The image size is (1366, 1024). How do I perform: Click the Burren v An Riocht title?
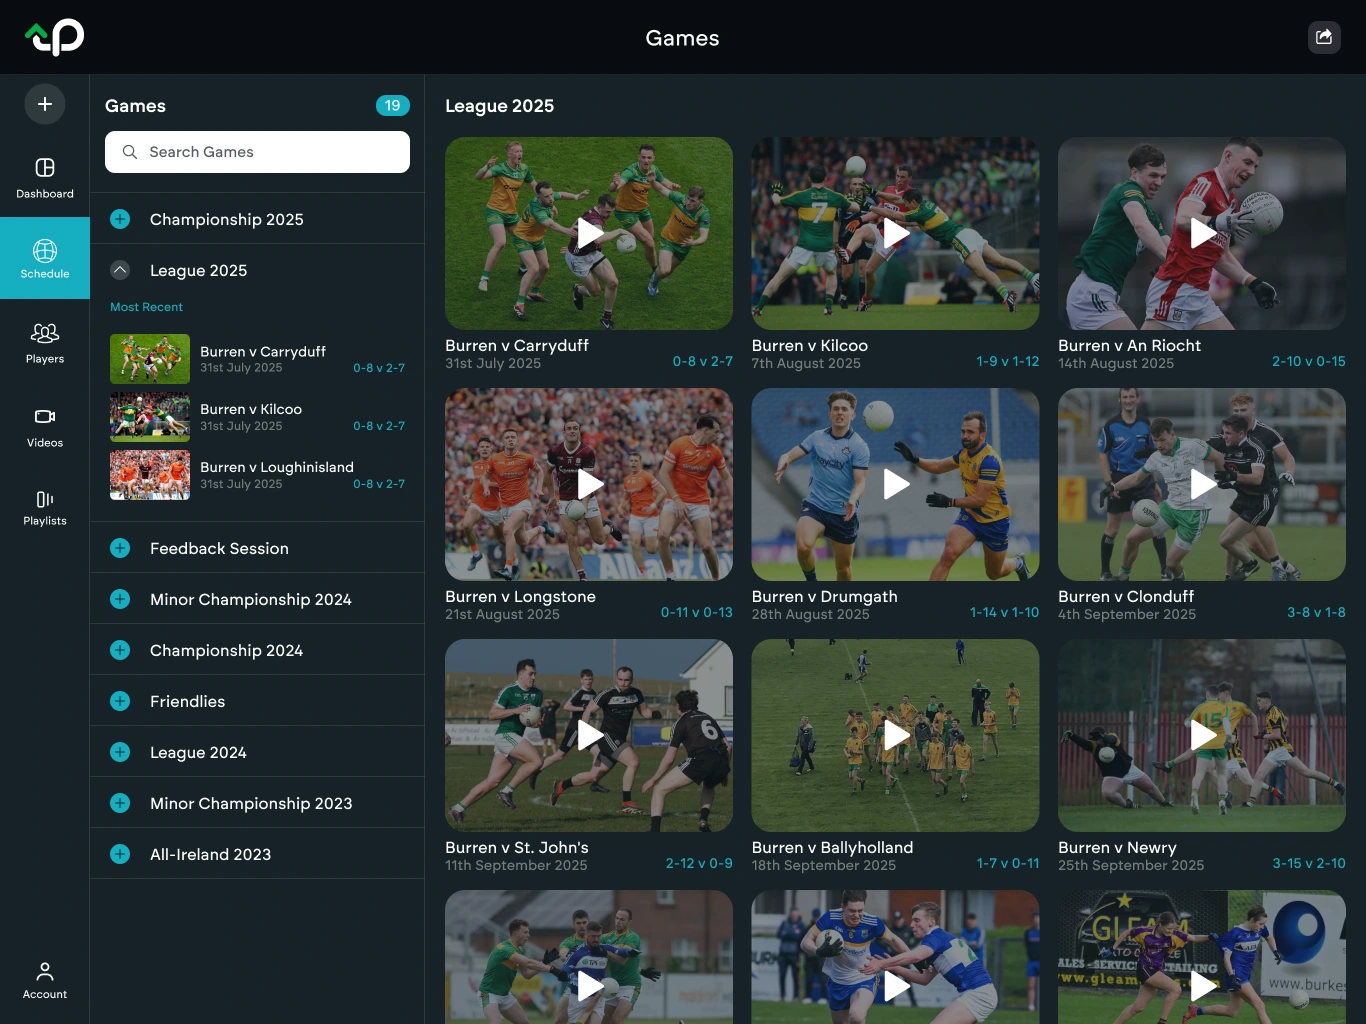1129,345
